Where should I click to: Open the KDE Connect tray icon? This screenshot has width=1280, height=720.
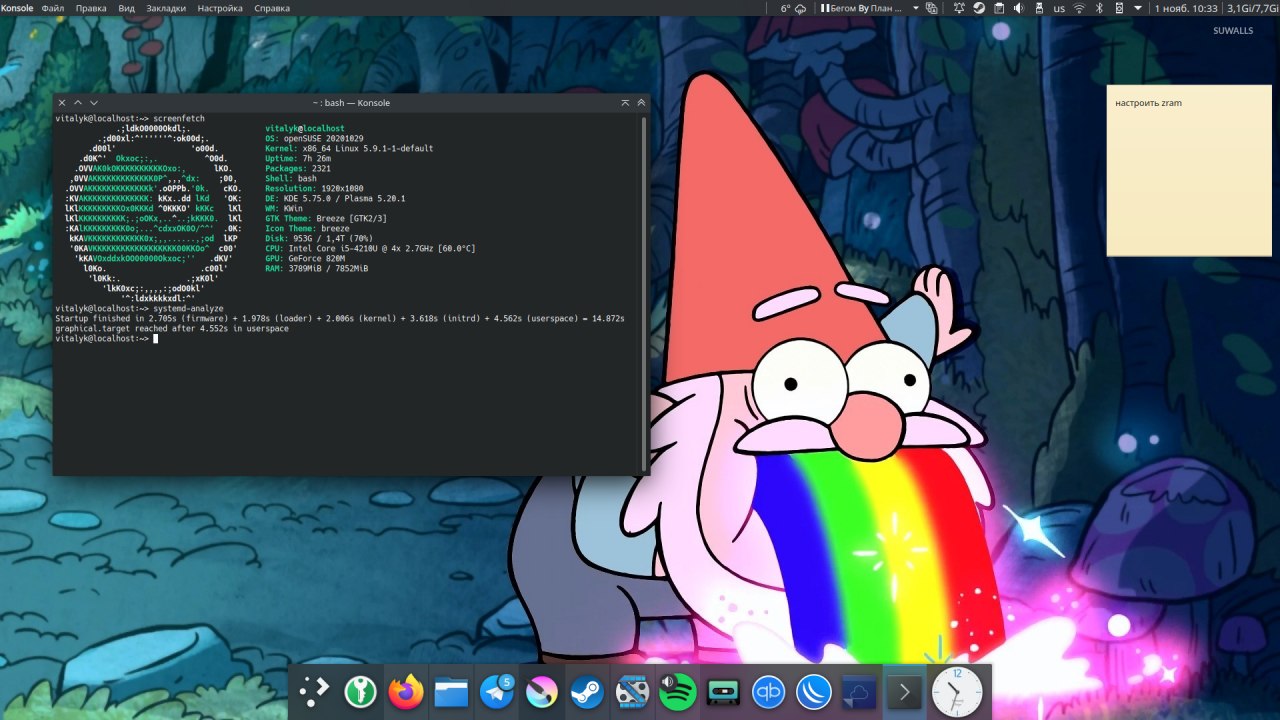point(1119,8)
